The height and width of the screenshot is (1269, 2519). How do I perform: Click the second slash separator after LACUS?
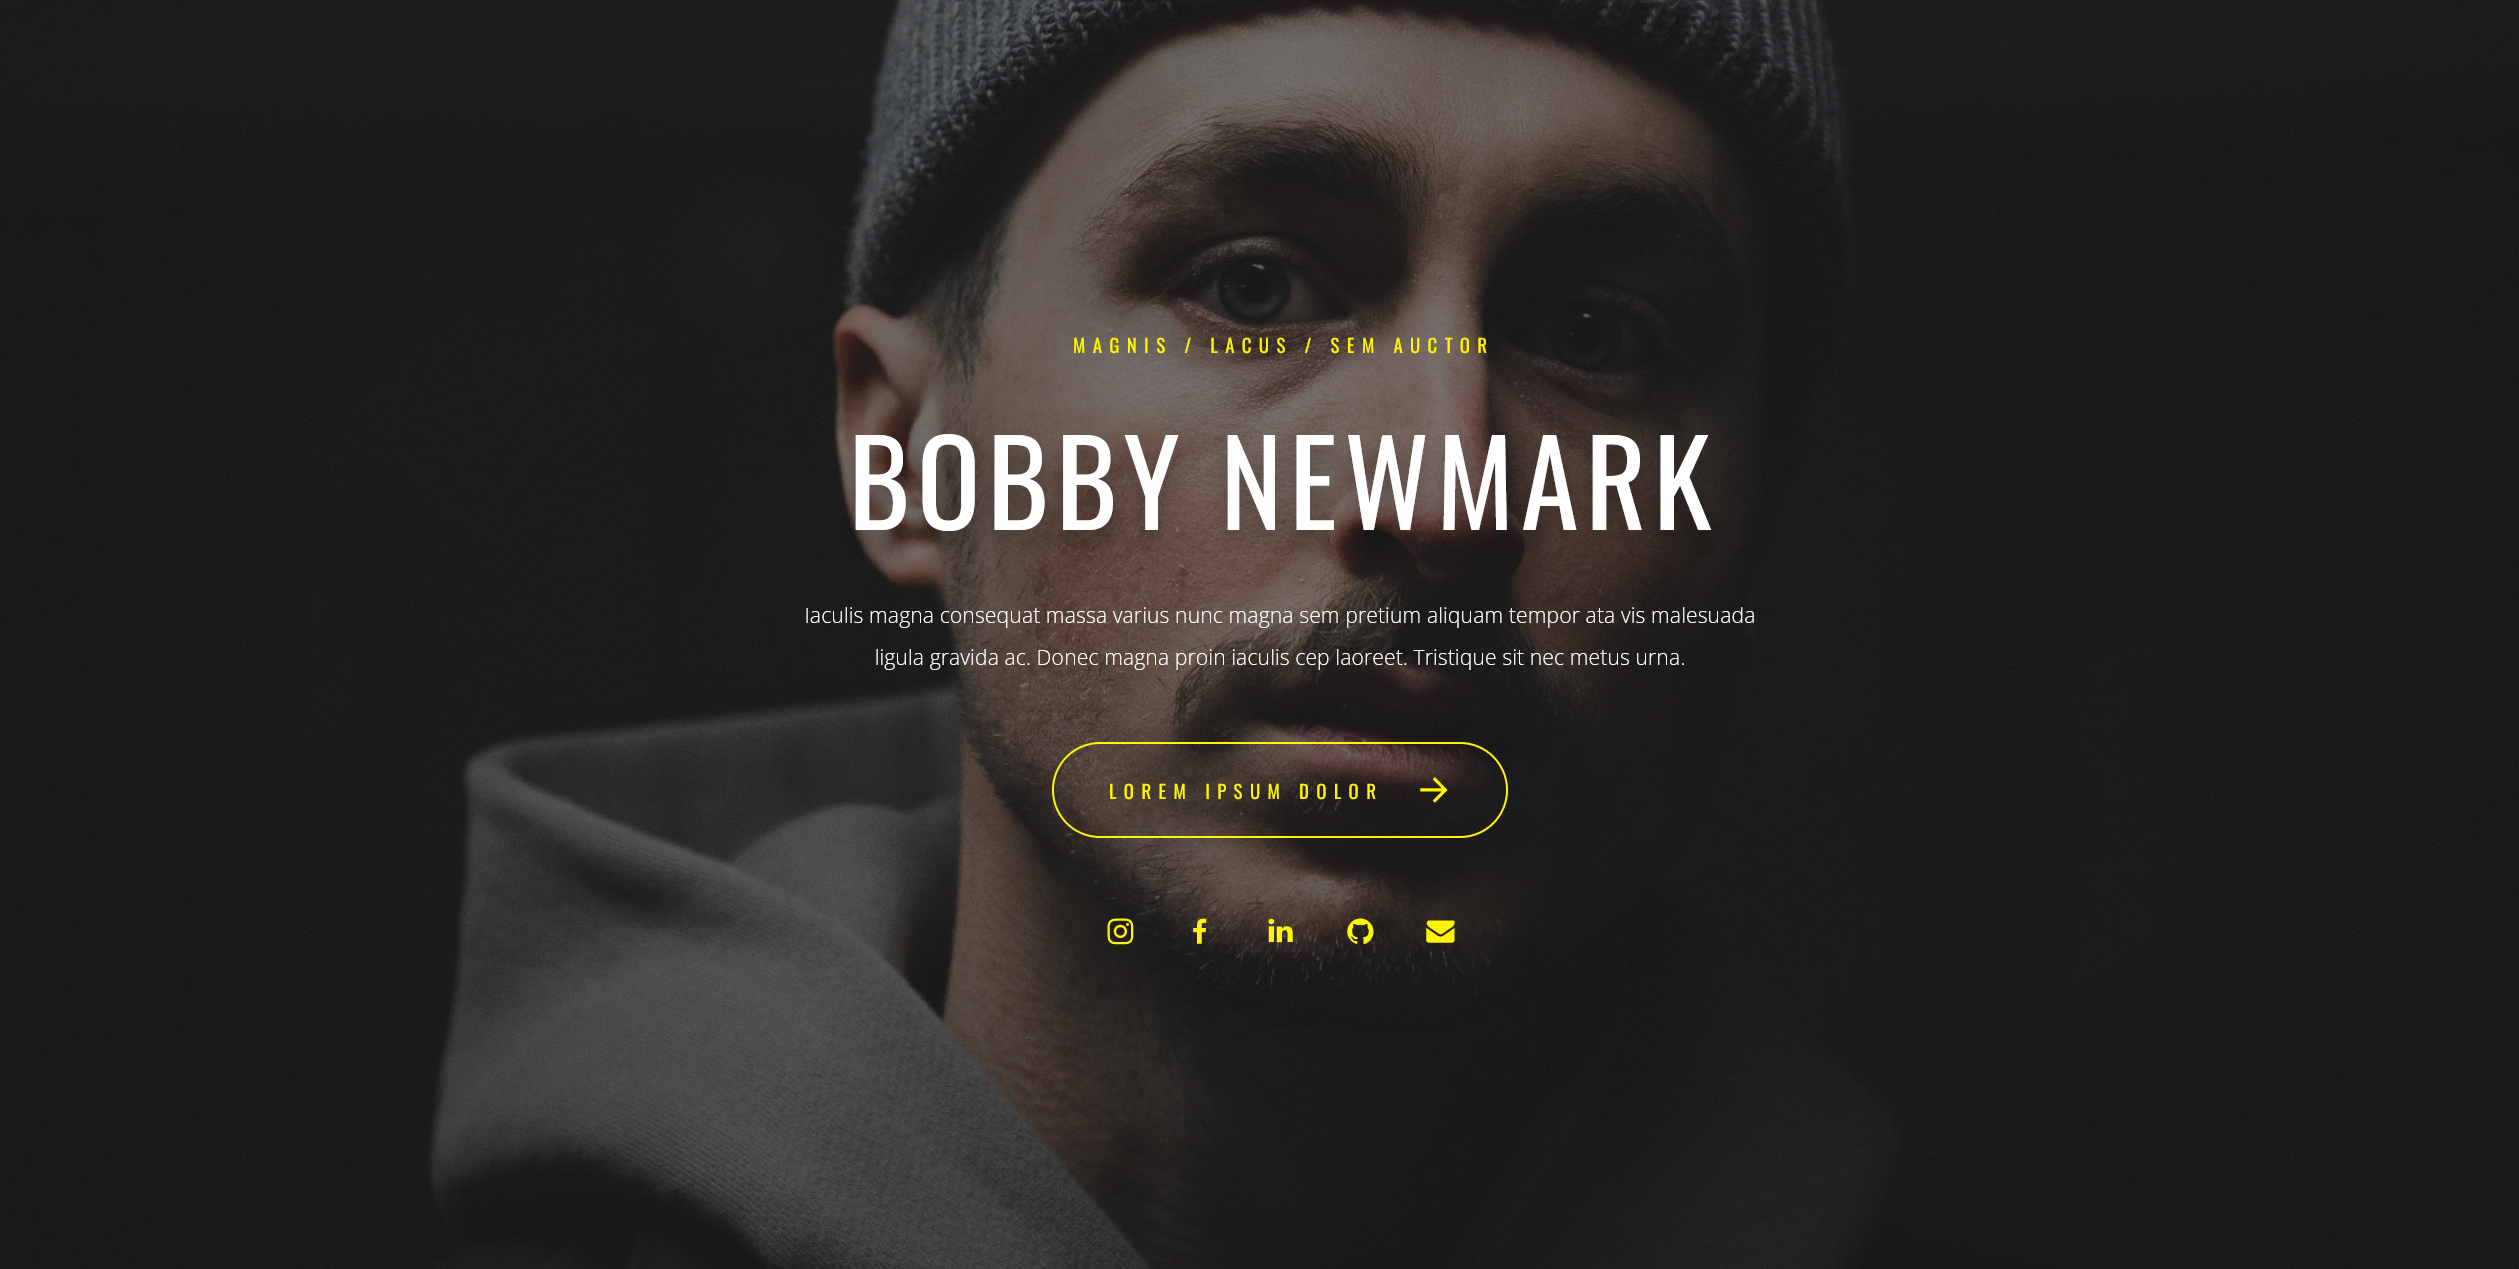(1309, 346)
